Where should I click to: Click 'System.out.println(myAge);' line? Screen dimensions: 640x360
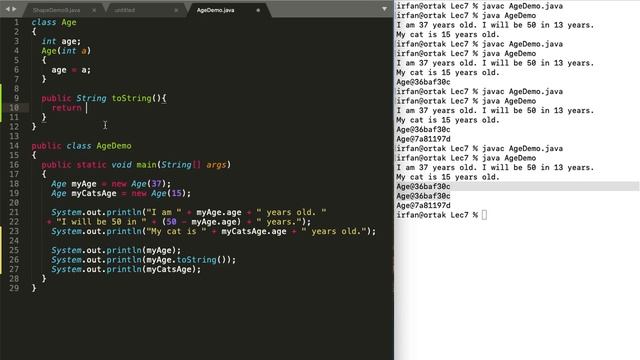116,250
